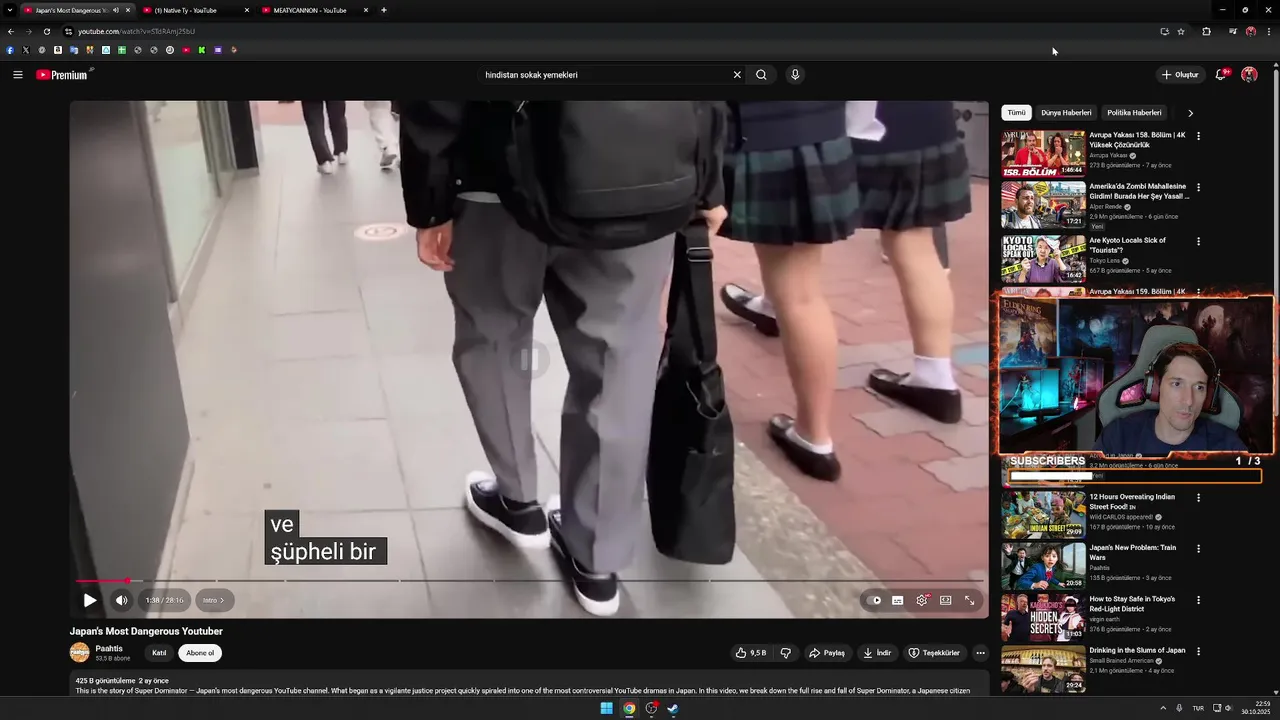Go back in browser history
Viewport: 1280px width, 720px height.
11,32
